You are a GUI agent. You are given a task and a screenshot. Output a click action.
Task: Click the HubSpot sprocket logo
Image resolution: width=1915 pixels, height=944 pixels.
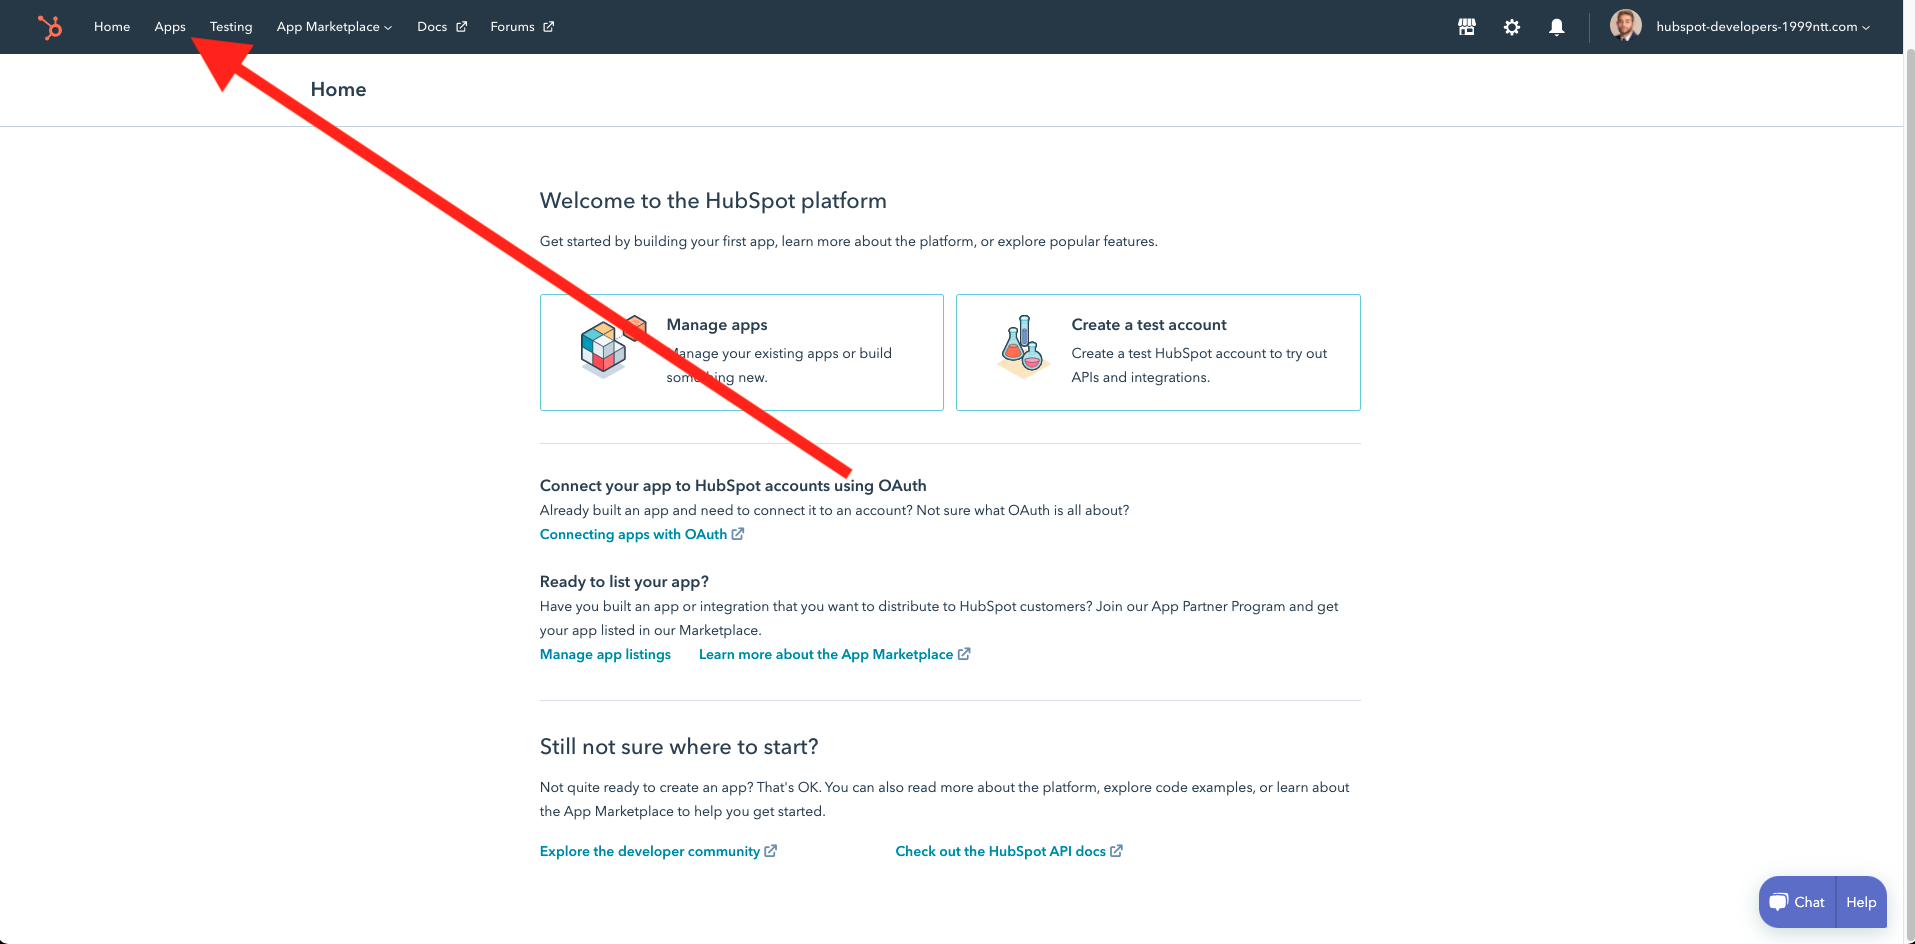pyautogui.click(x=50, y=27)
